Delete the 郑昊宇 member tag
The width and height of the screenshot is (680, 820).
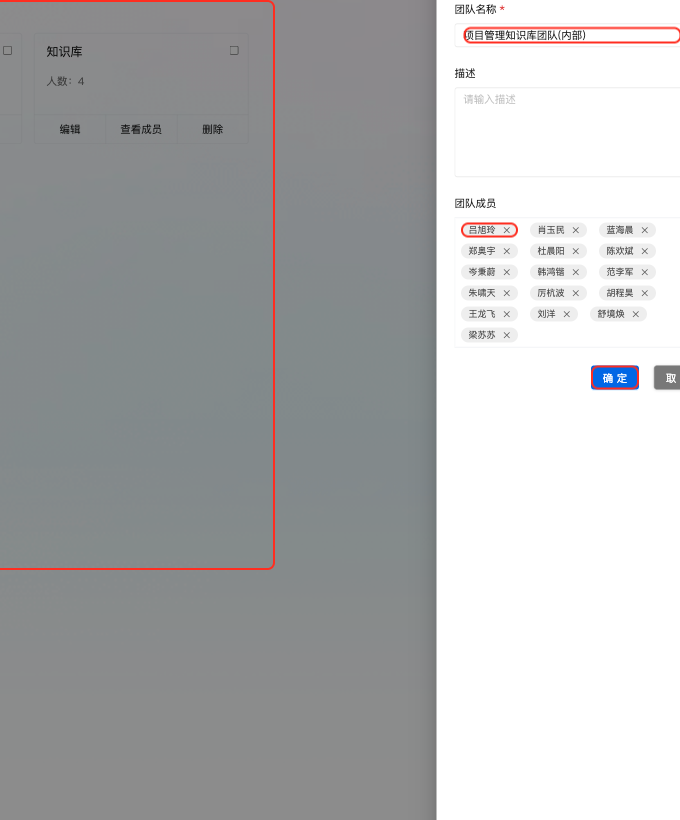[507, 251]
